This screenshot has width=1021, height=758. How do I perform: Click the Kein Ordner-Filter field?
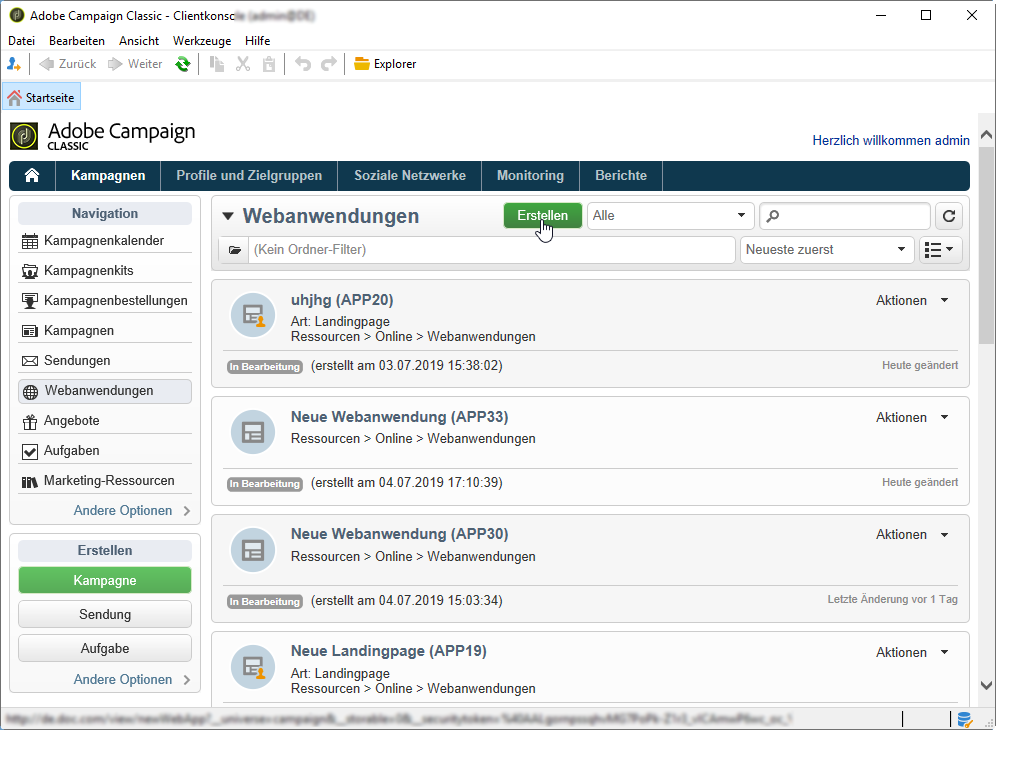[492, 250]
